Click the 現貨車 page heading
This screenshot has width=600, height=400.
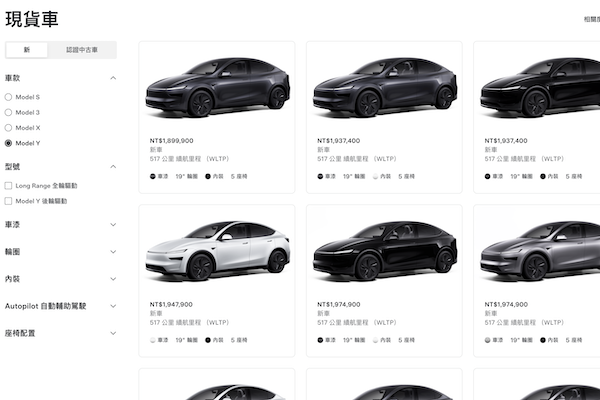coord(32,19)
